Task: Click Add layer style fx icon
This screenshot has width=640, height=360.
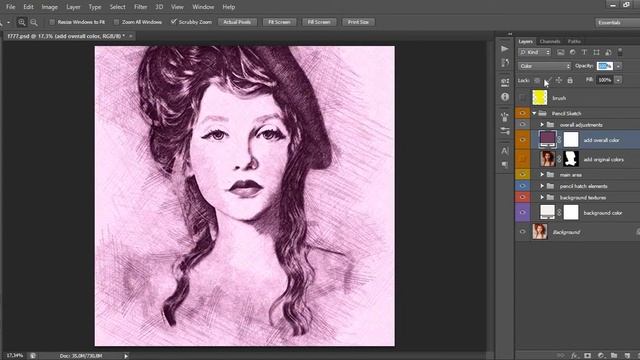Action: (x=574, y=356)
